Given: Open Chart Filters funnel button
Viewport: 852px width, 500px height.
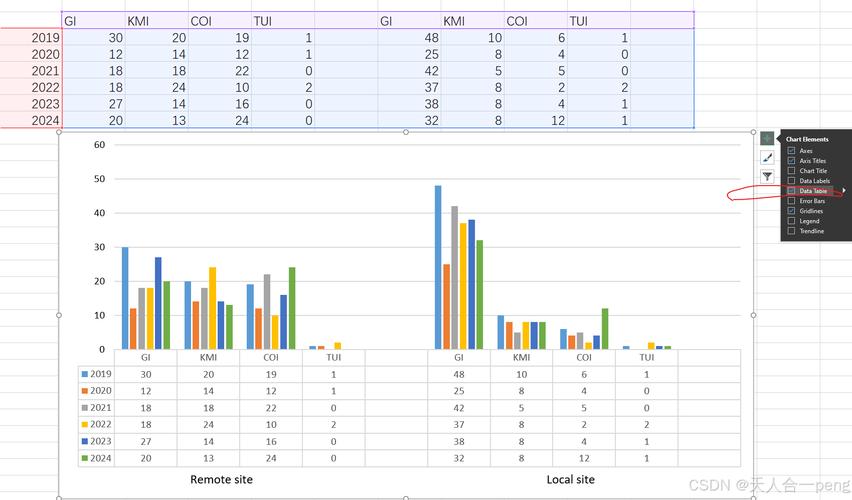Looking at the screenshot, I should (767, 176).
